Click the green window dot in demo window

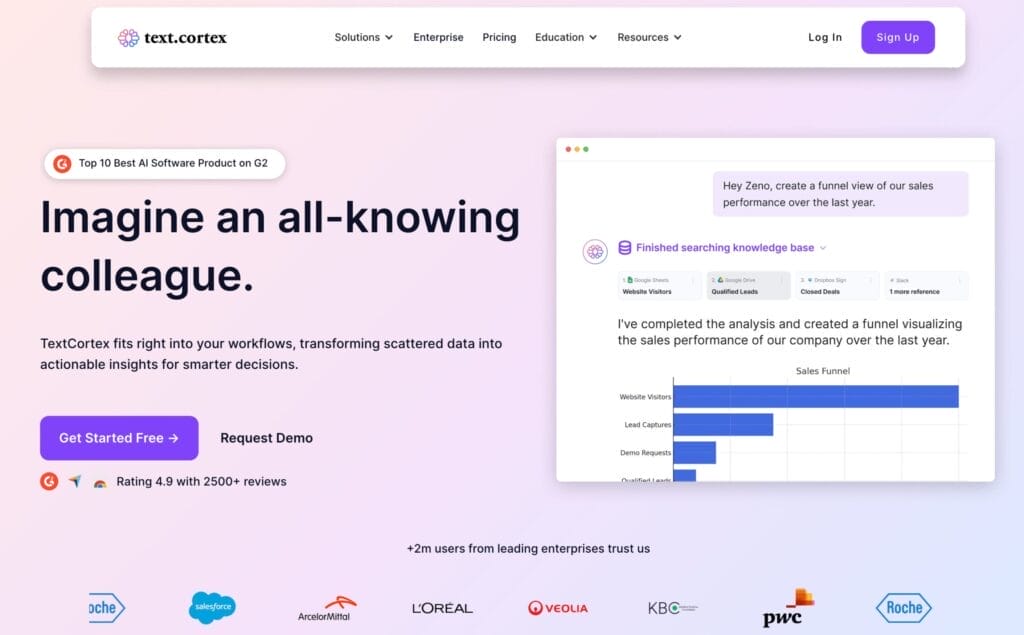(x=586, y=150)
